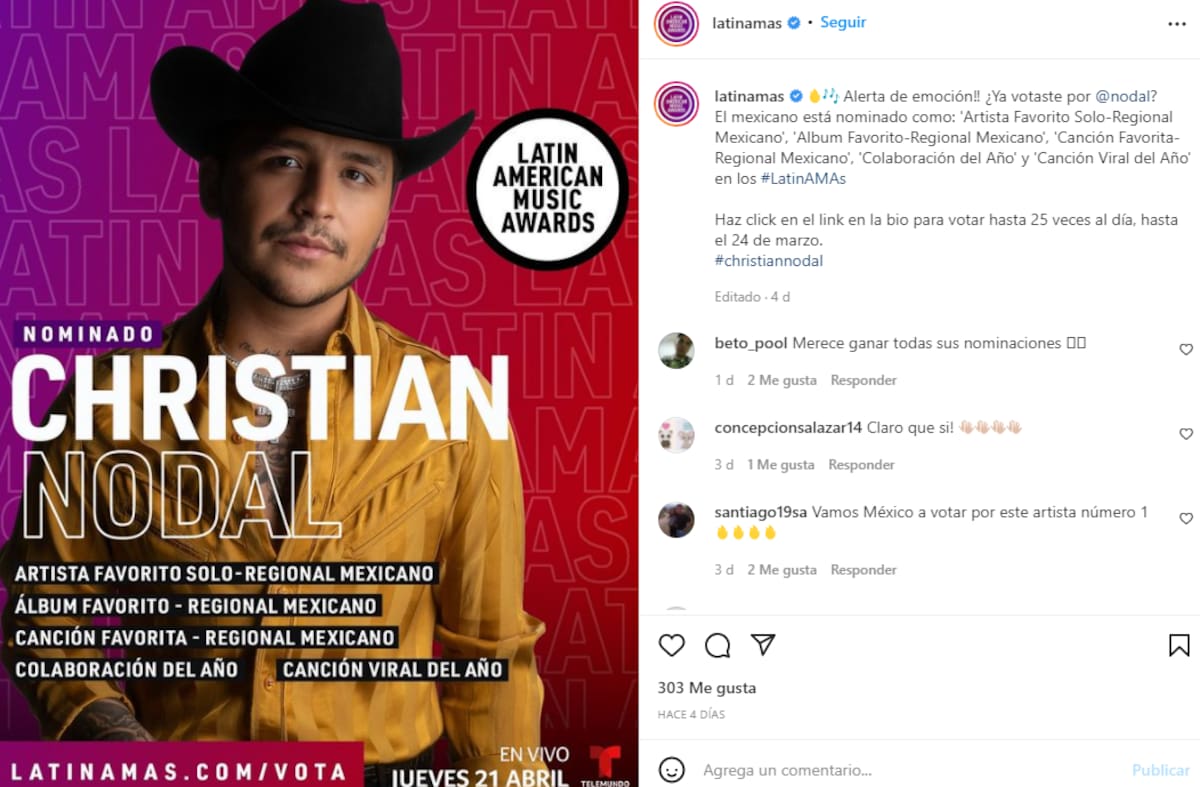Open comments with the speech bubble icon

(717, 645)
